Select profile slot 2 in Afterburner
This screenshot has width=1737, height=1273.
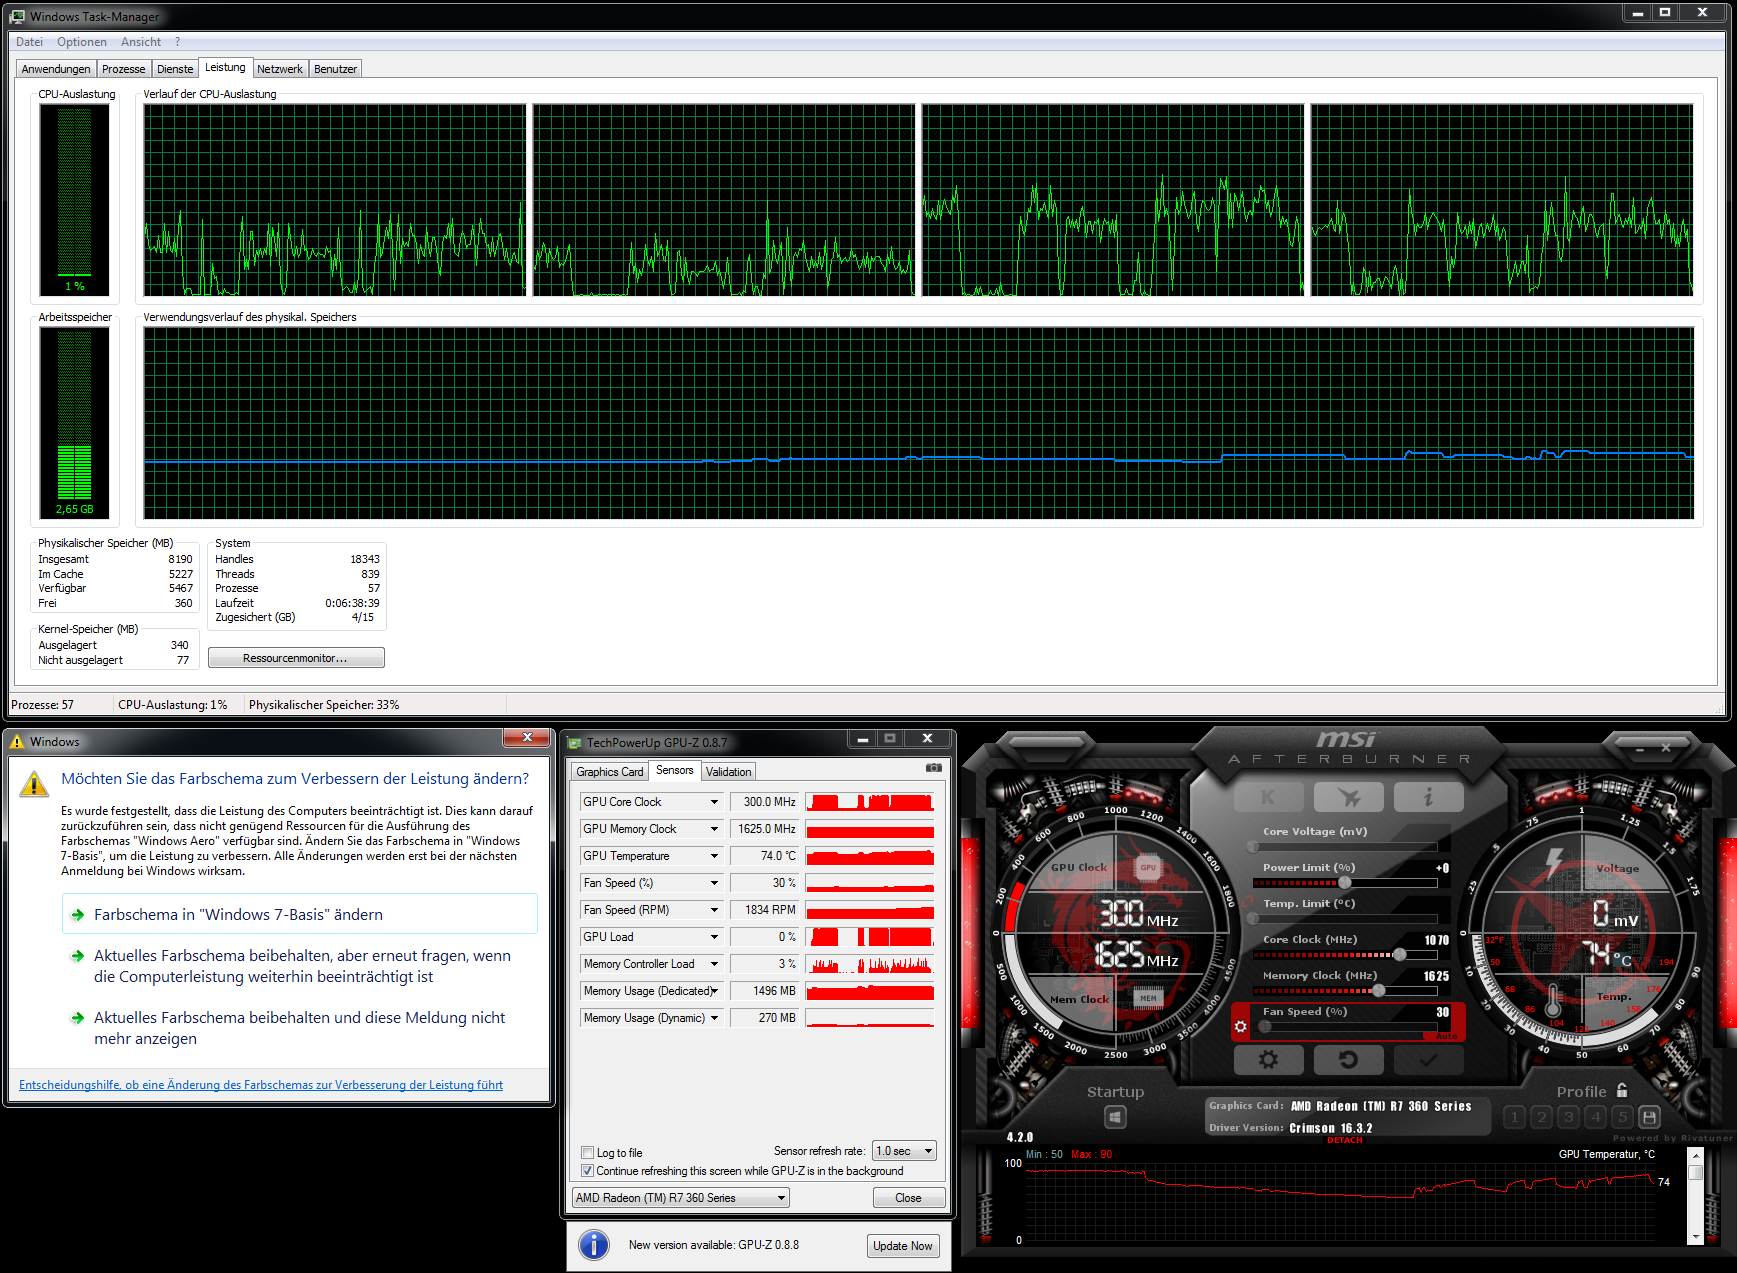pyautogui.click(x=1542, y=1117)
